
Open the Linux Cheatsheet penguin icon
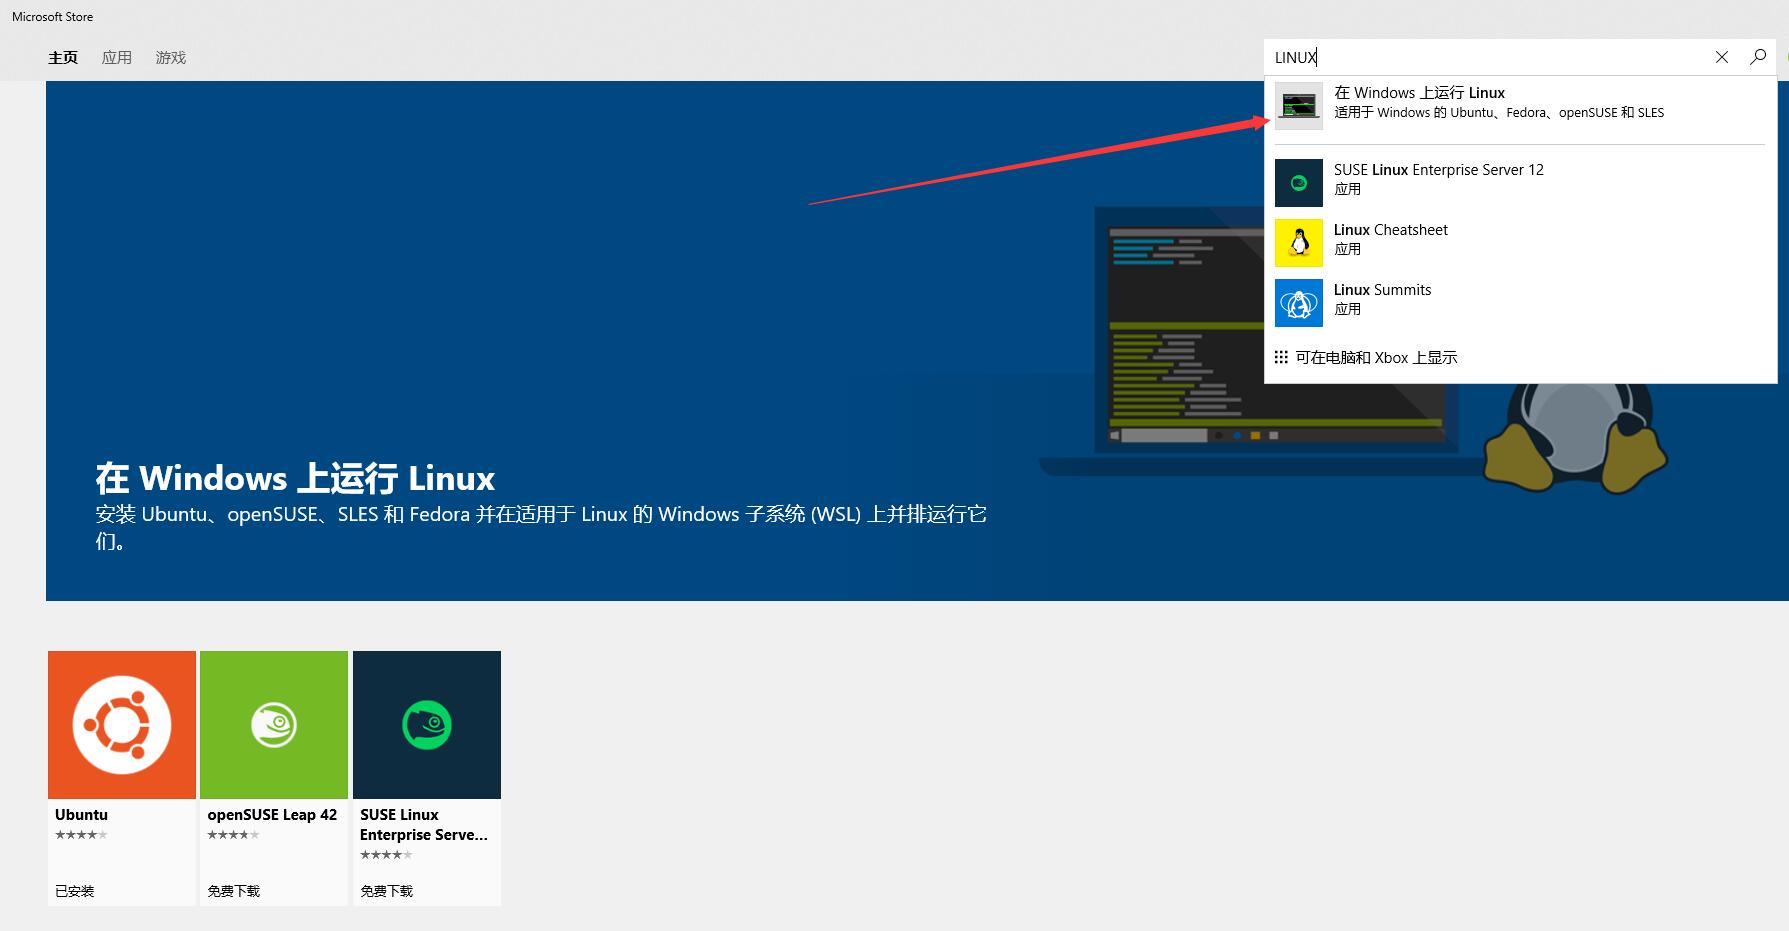tap(1299, 243)
